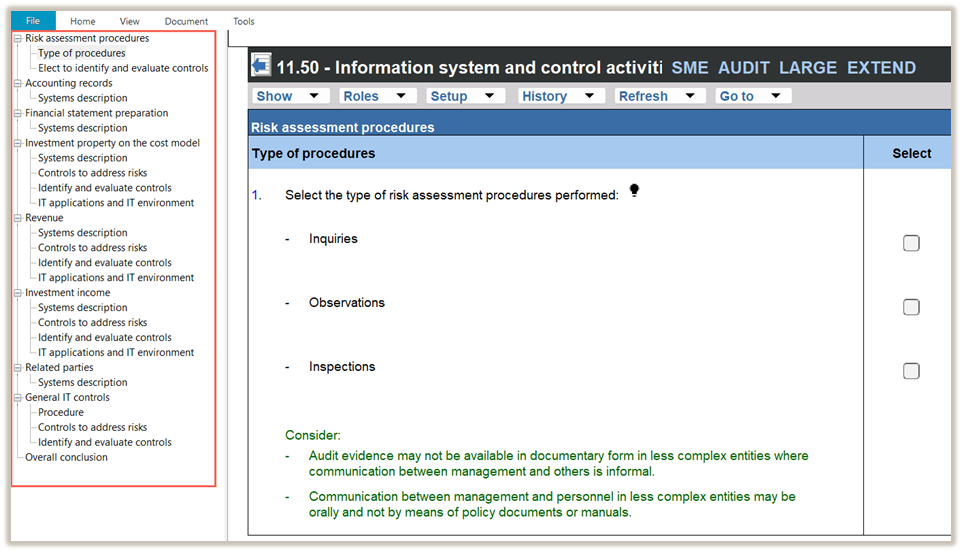Image resolution: width=962 pixels, height=552 pixels.
Task: Open the File menu
Action: point(33,20)
